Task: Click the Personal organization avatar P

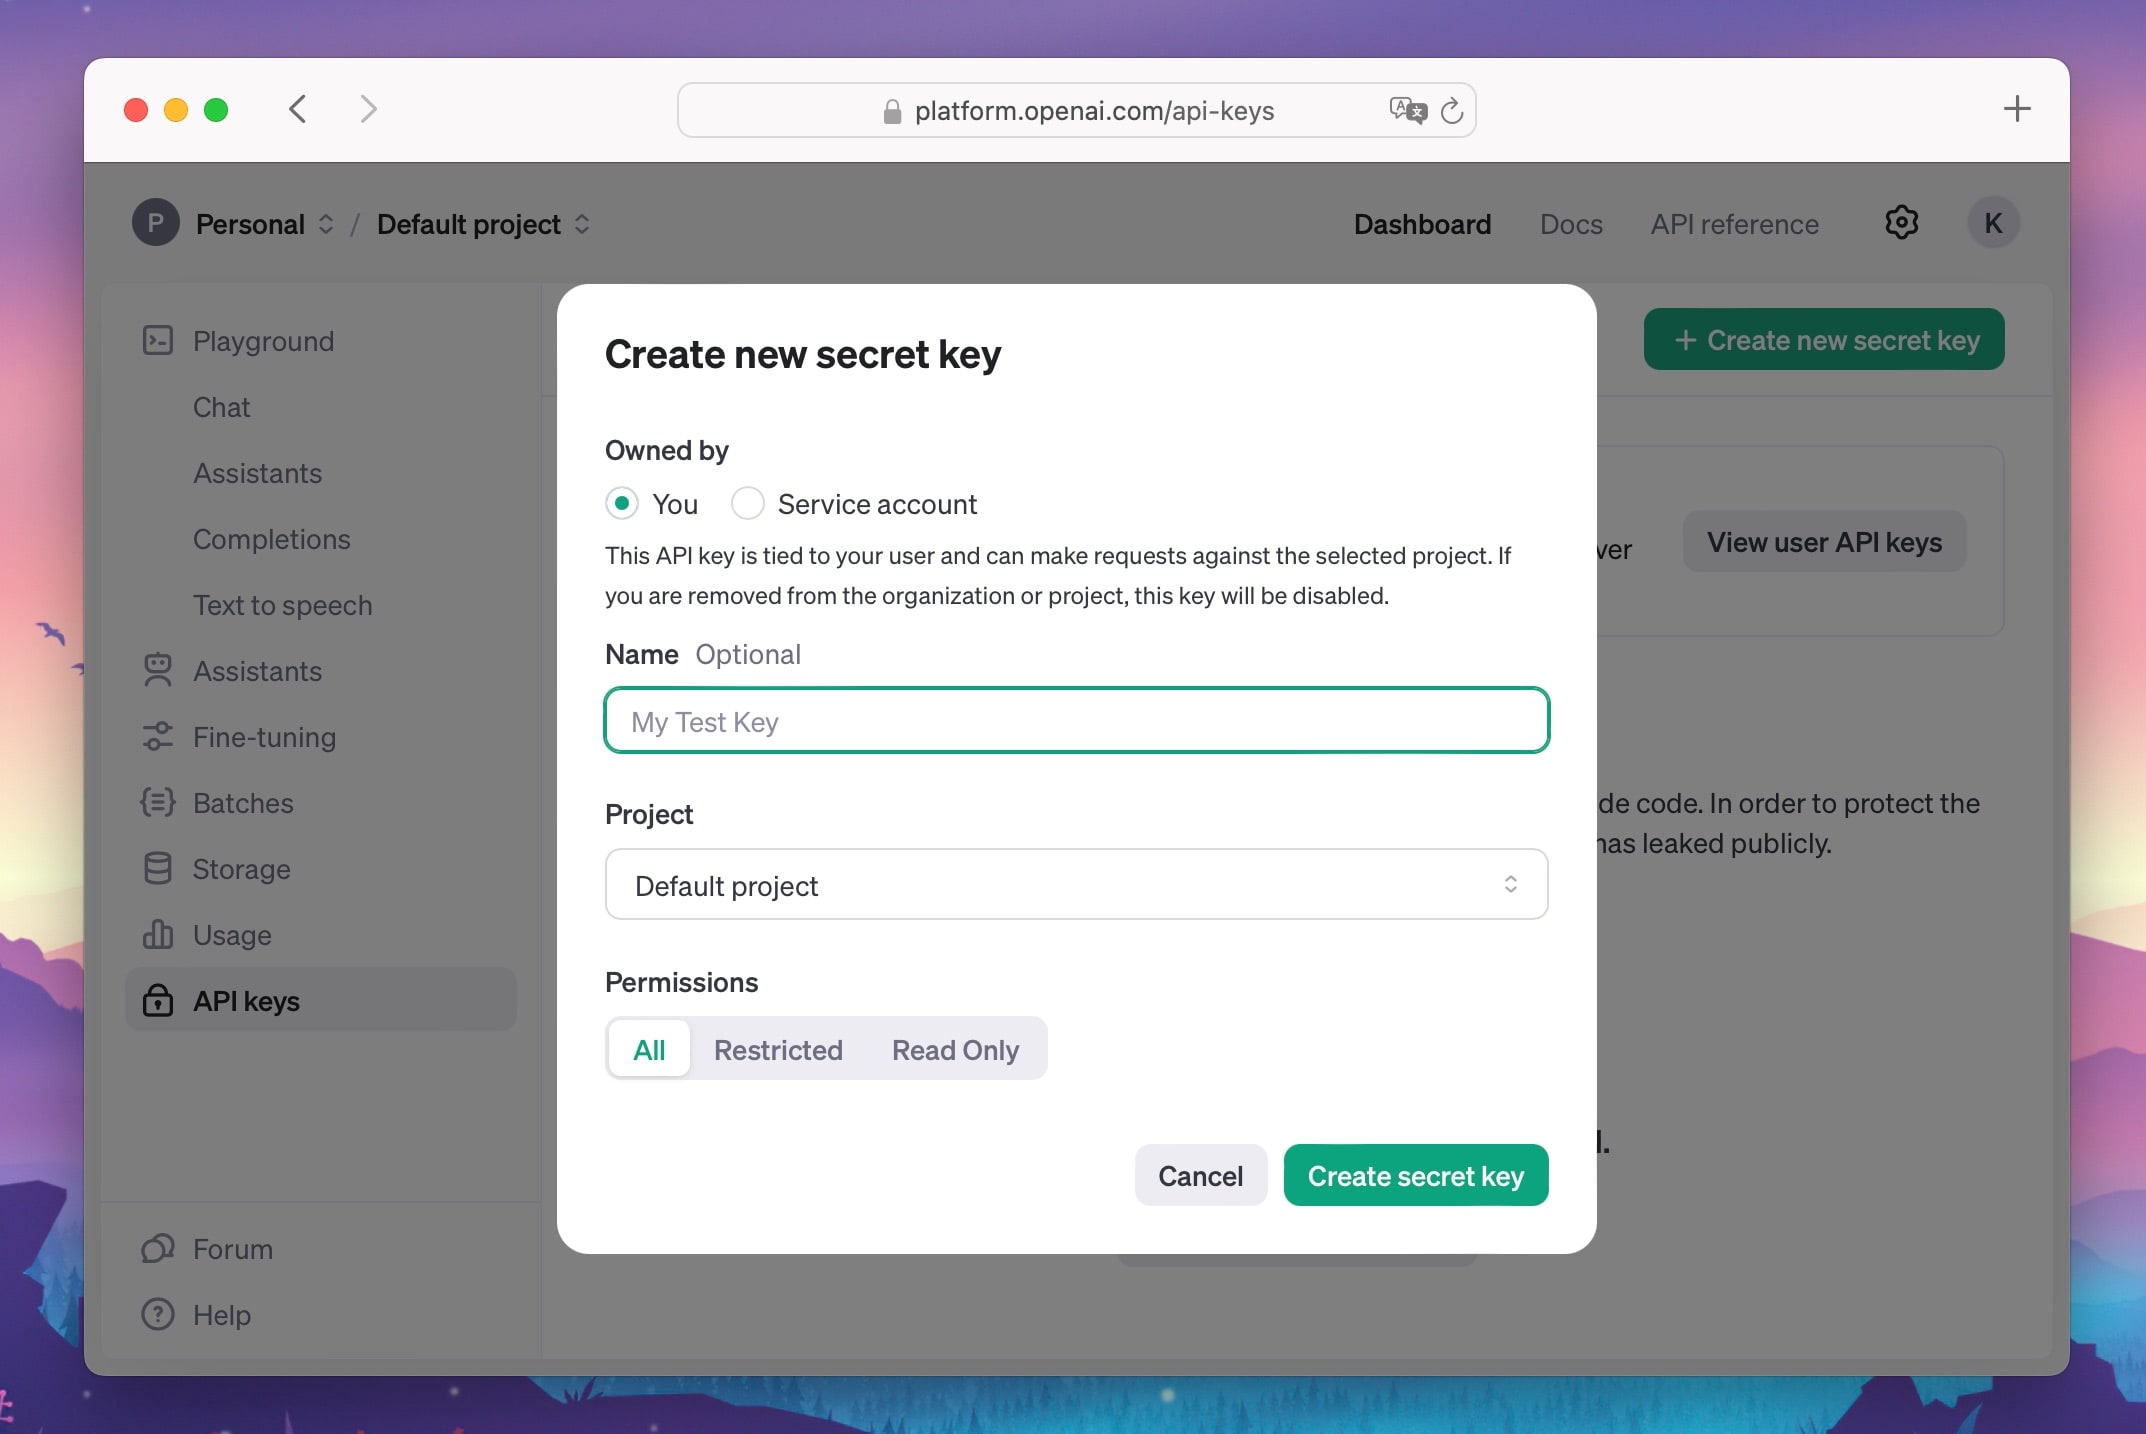Action: point(156,222)
